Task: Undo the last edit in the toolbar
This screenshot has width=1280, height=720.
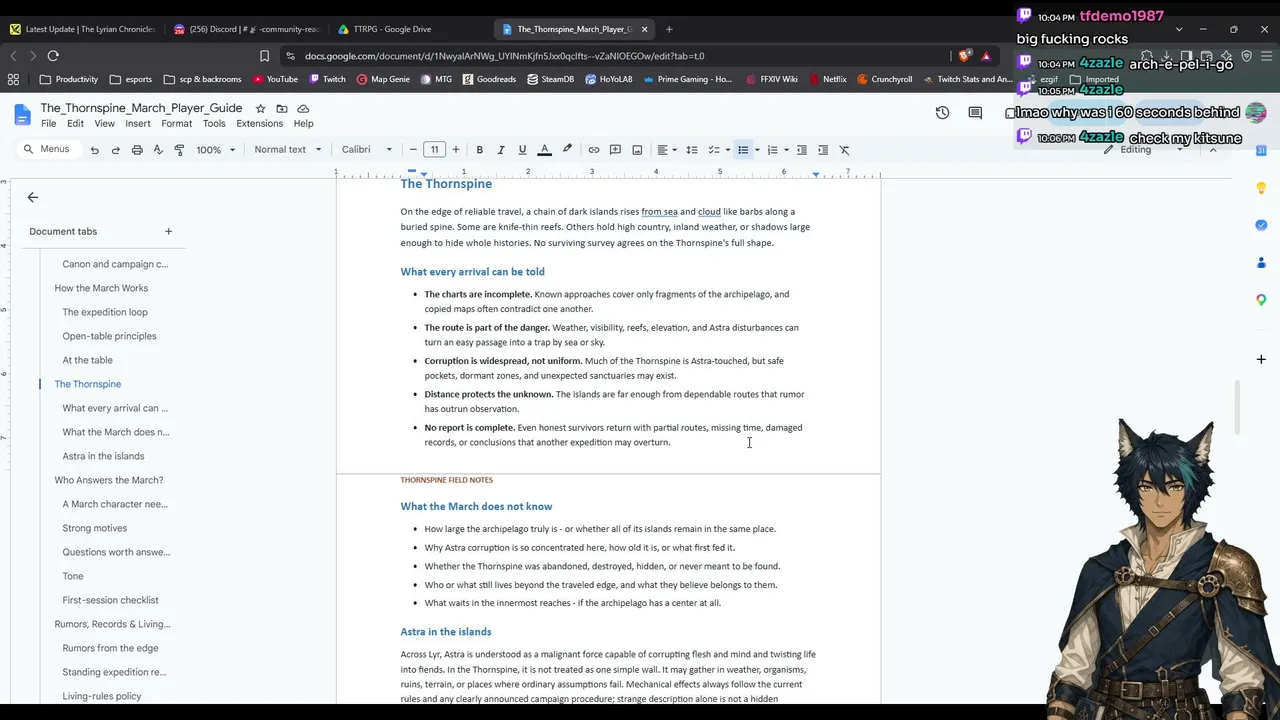Action: click(94, 150)
